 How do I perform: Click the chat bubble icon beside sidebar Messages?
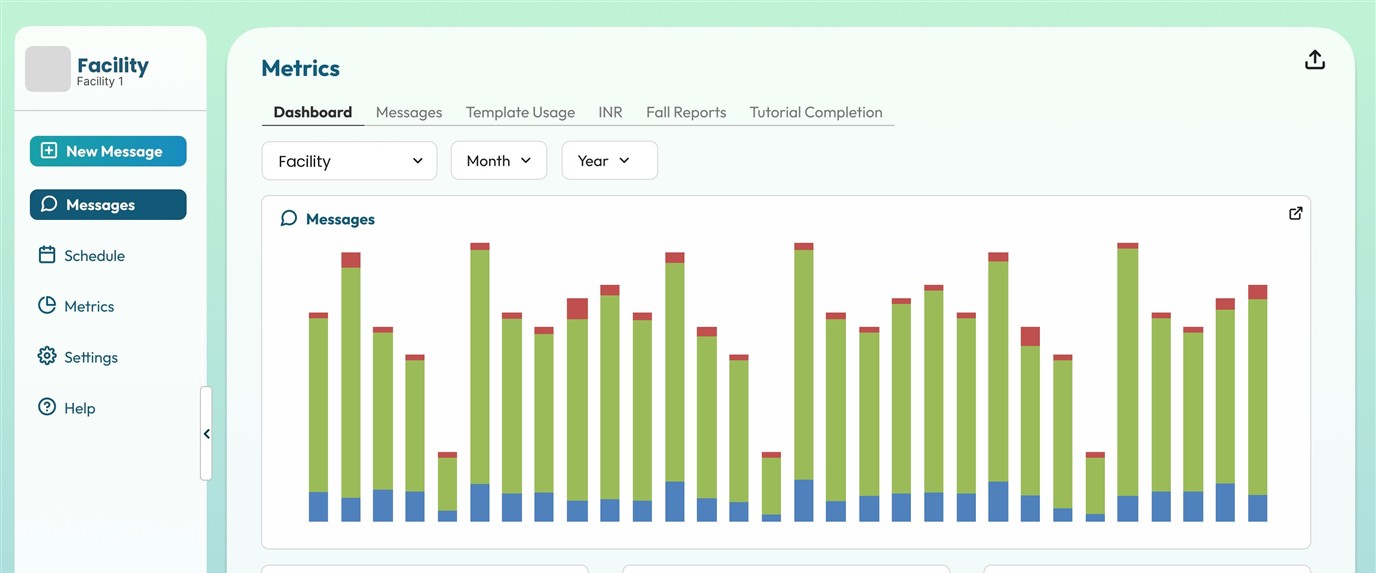49,204
